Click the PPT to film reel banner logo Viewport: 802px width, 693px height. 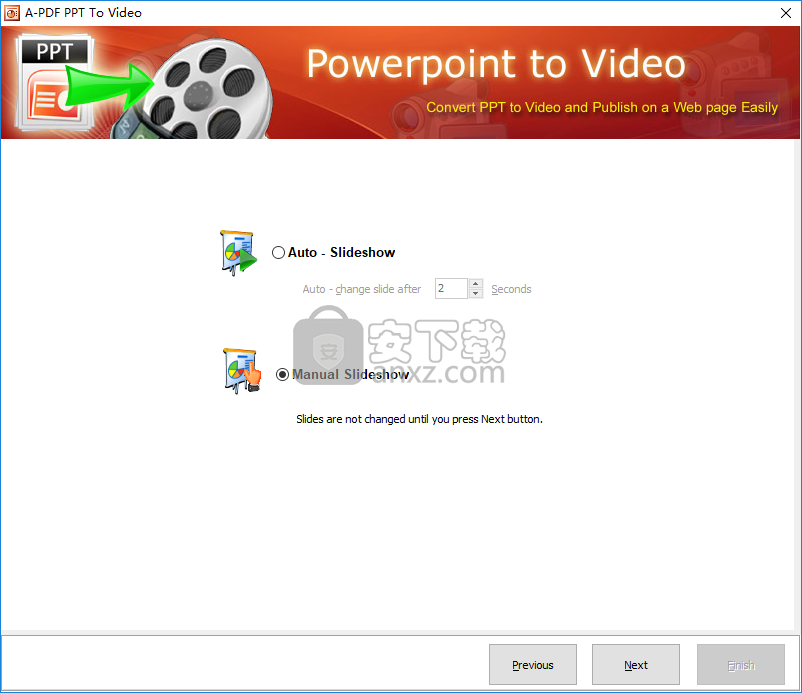[x=143, y=84]
